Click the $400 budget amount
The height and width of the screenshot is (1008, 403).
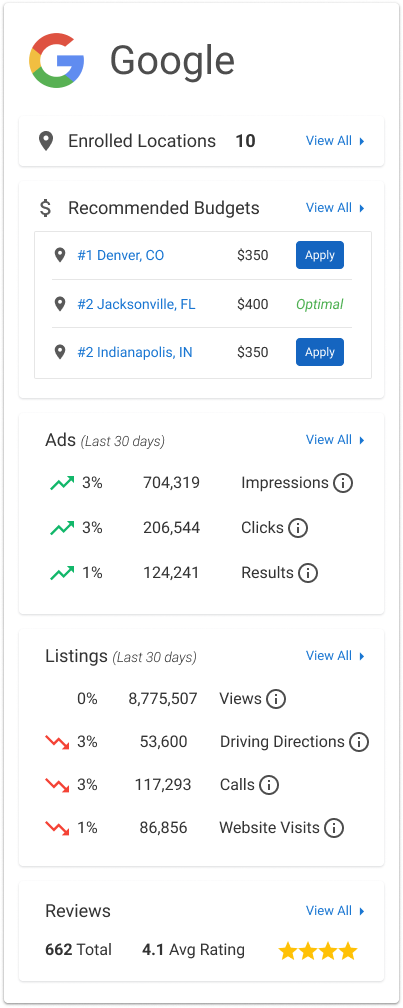[x=253, y=304]
